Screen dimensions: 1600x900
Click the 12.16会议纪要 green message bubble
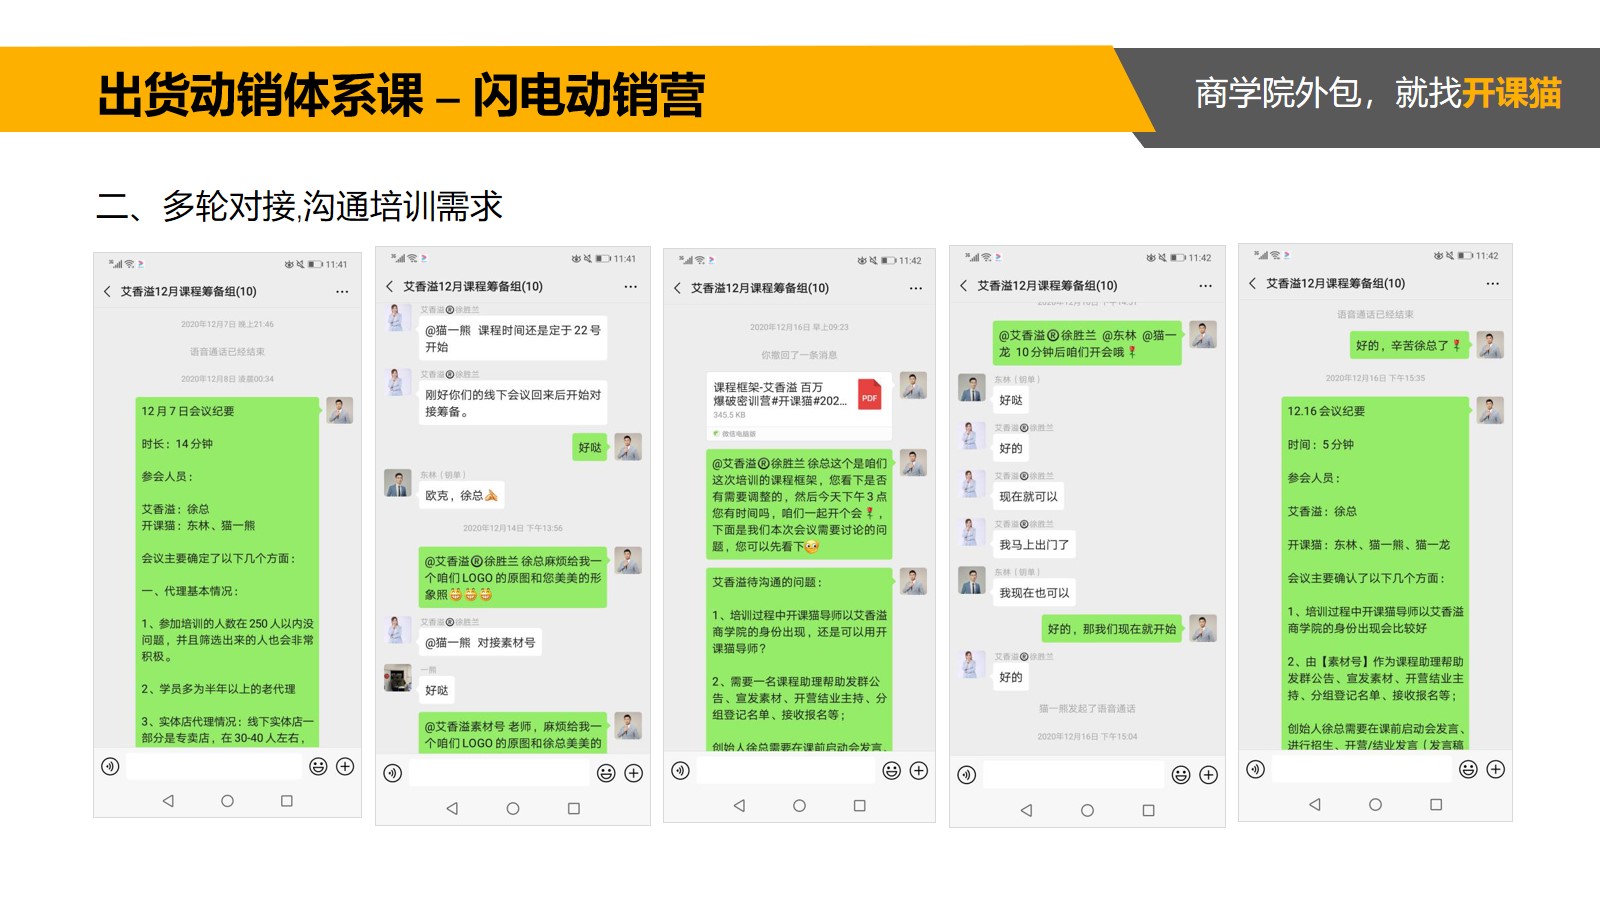(1375, 573)
